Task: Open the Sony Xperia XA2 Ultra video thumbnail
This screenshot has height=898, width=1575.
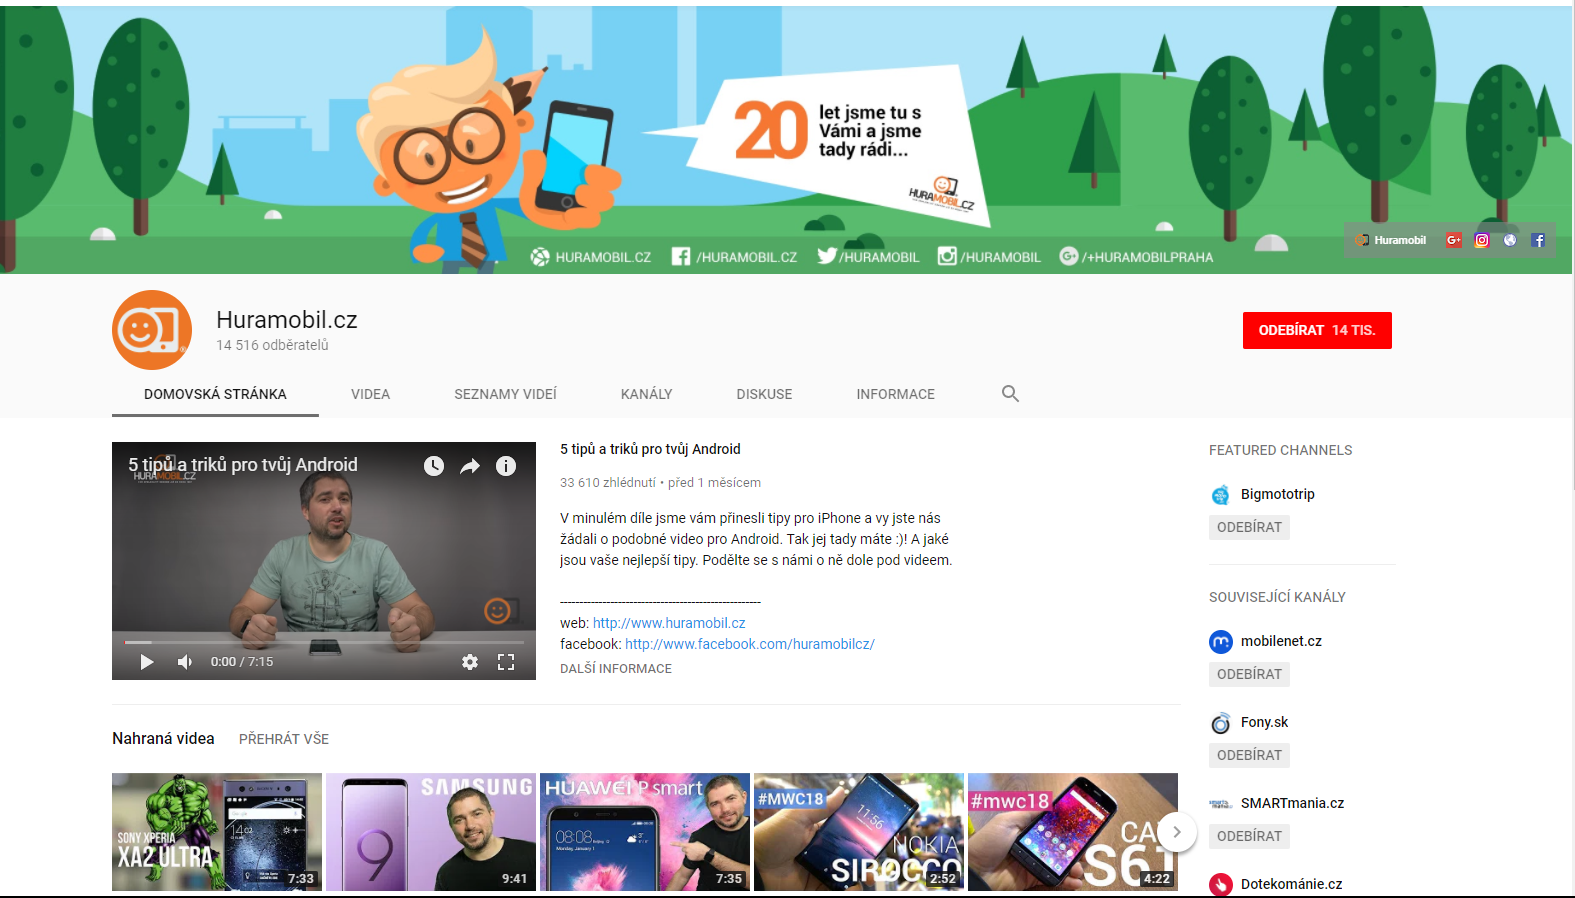Action: 217,832
